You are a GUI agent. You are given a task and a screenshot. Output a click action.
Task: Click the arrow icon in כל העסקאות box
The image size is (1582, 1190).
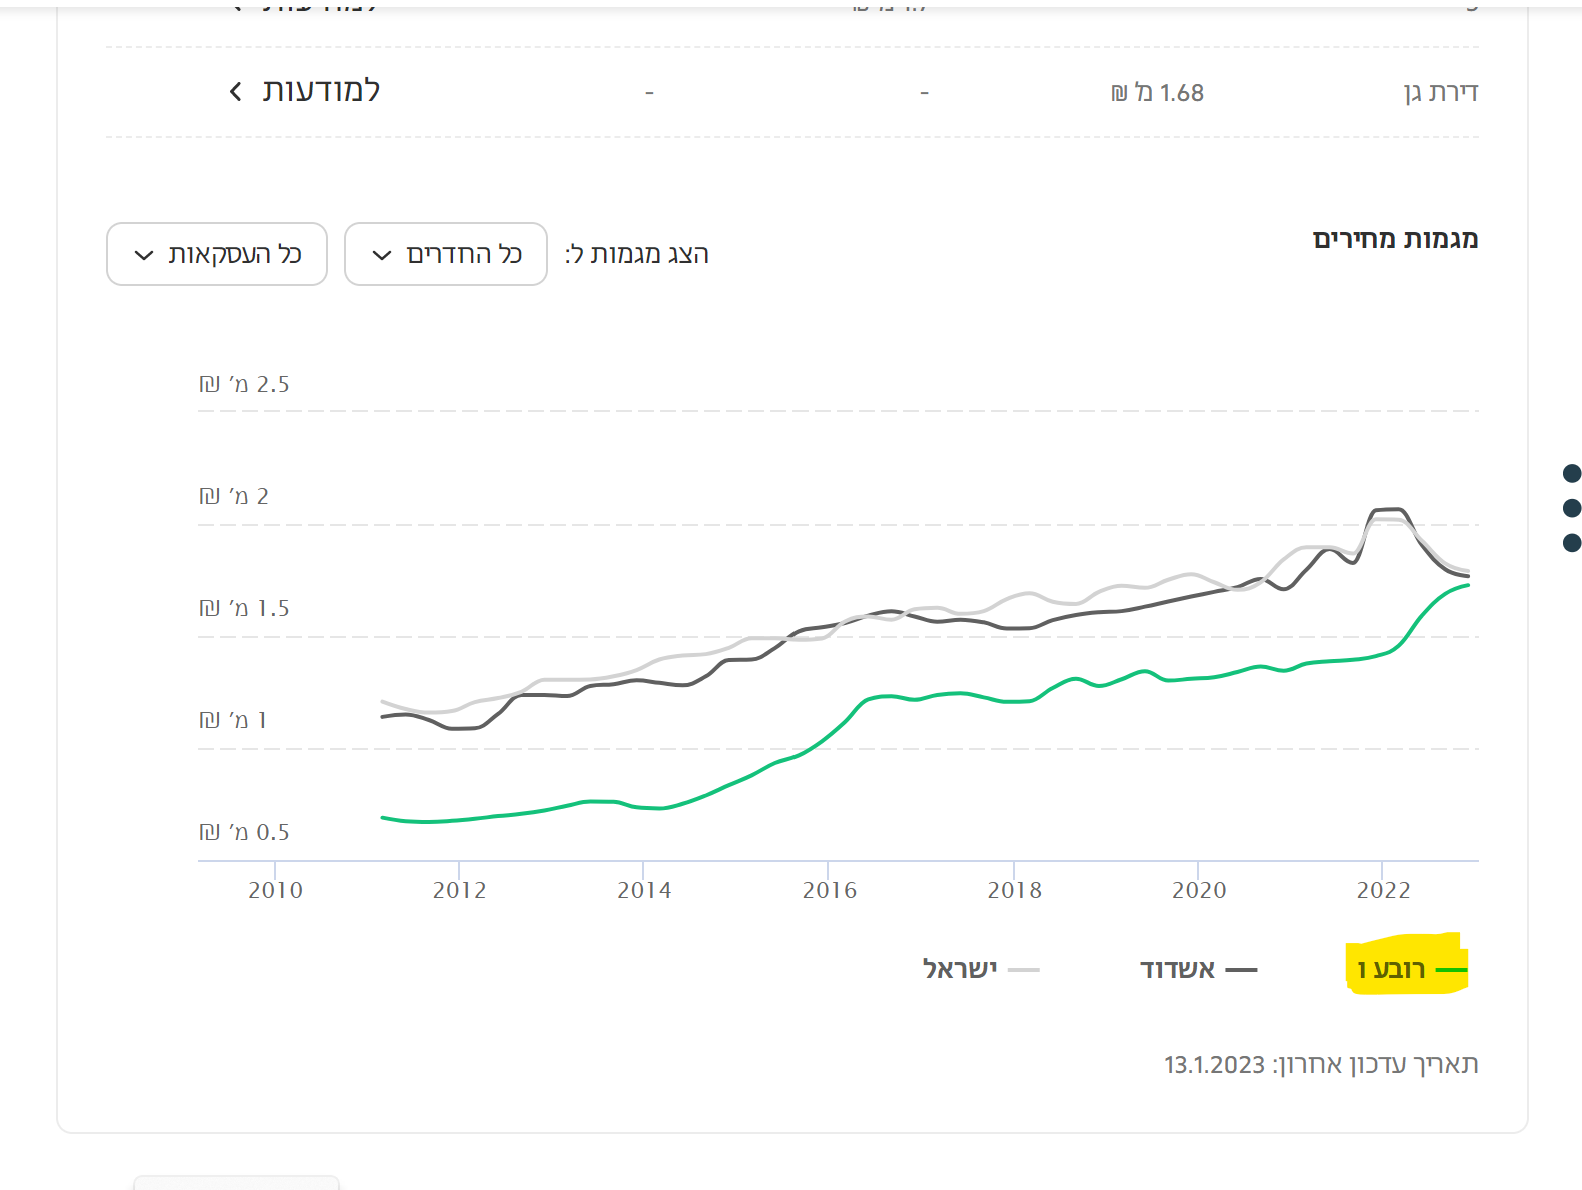143,255
